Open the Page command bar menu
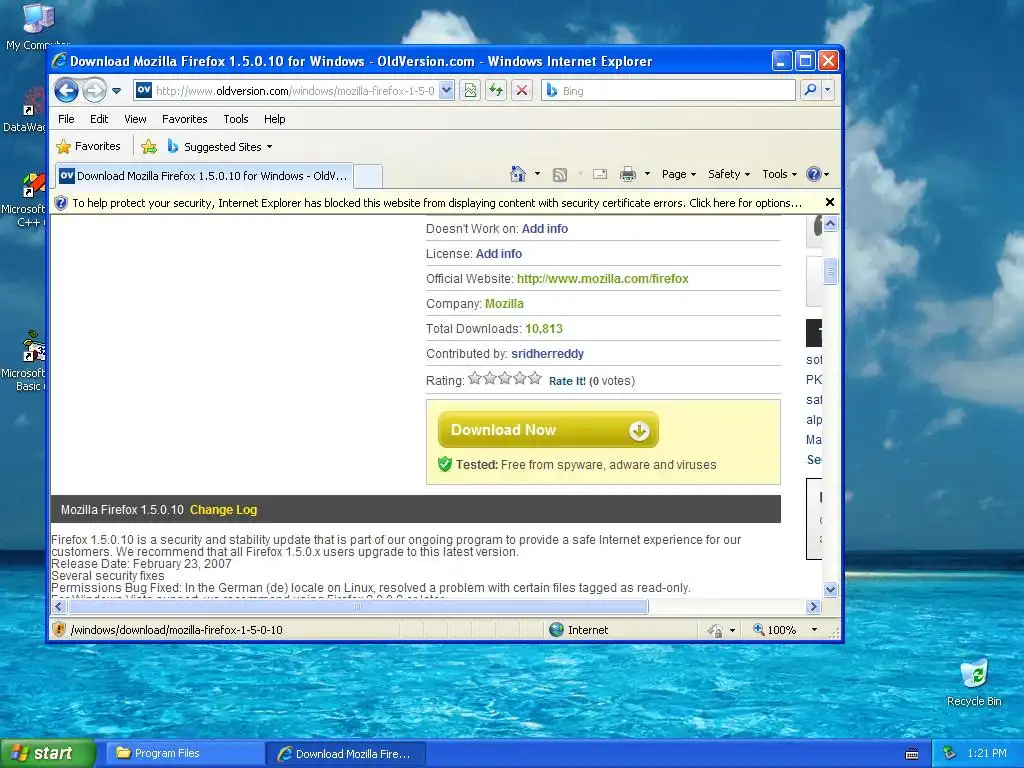Screen dimensions: 1024x768 (679, 174)
